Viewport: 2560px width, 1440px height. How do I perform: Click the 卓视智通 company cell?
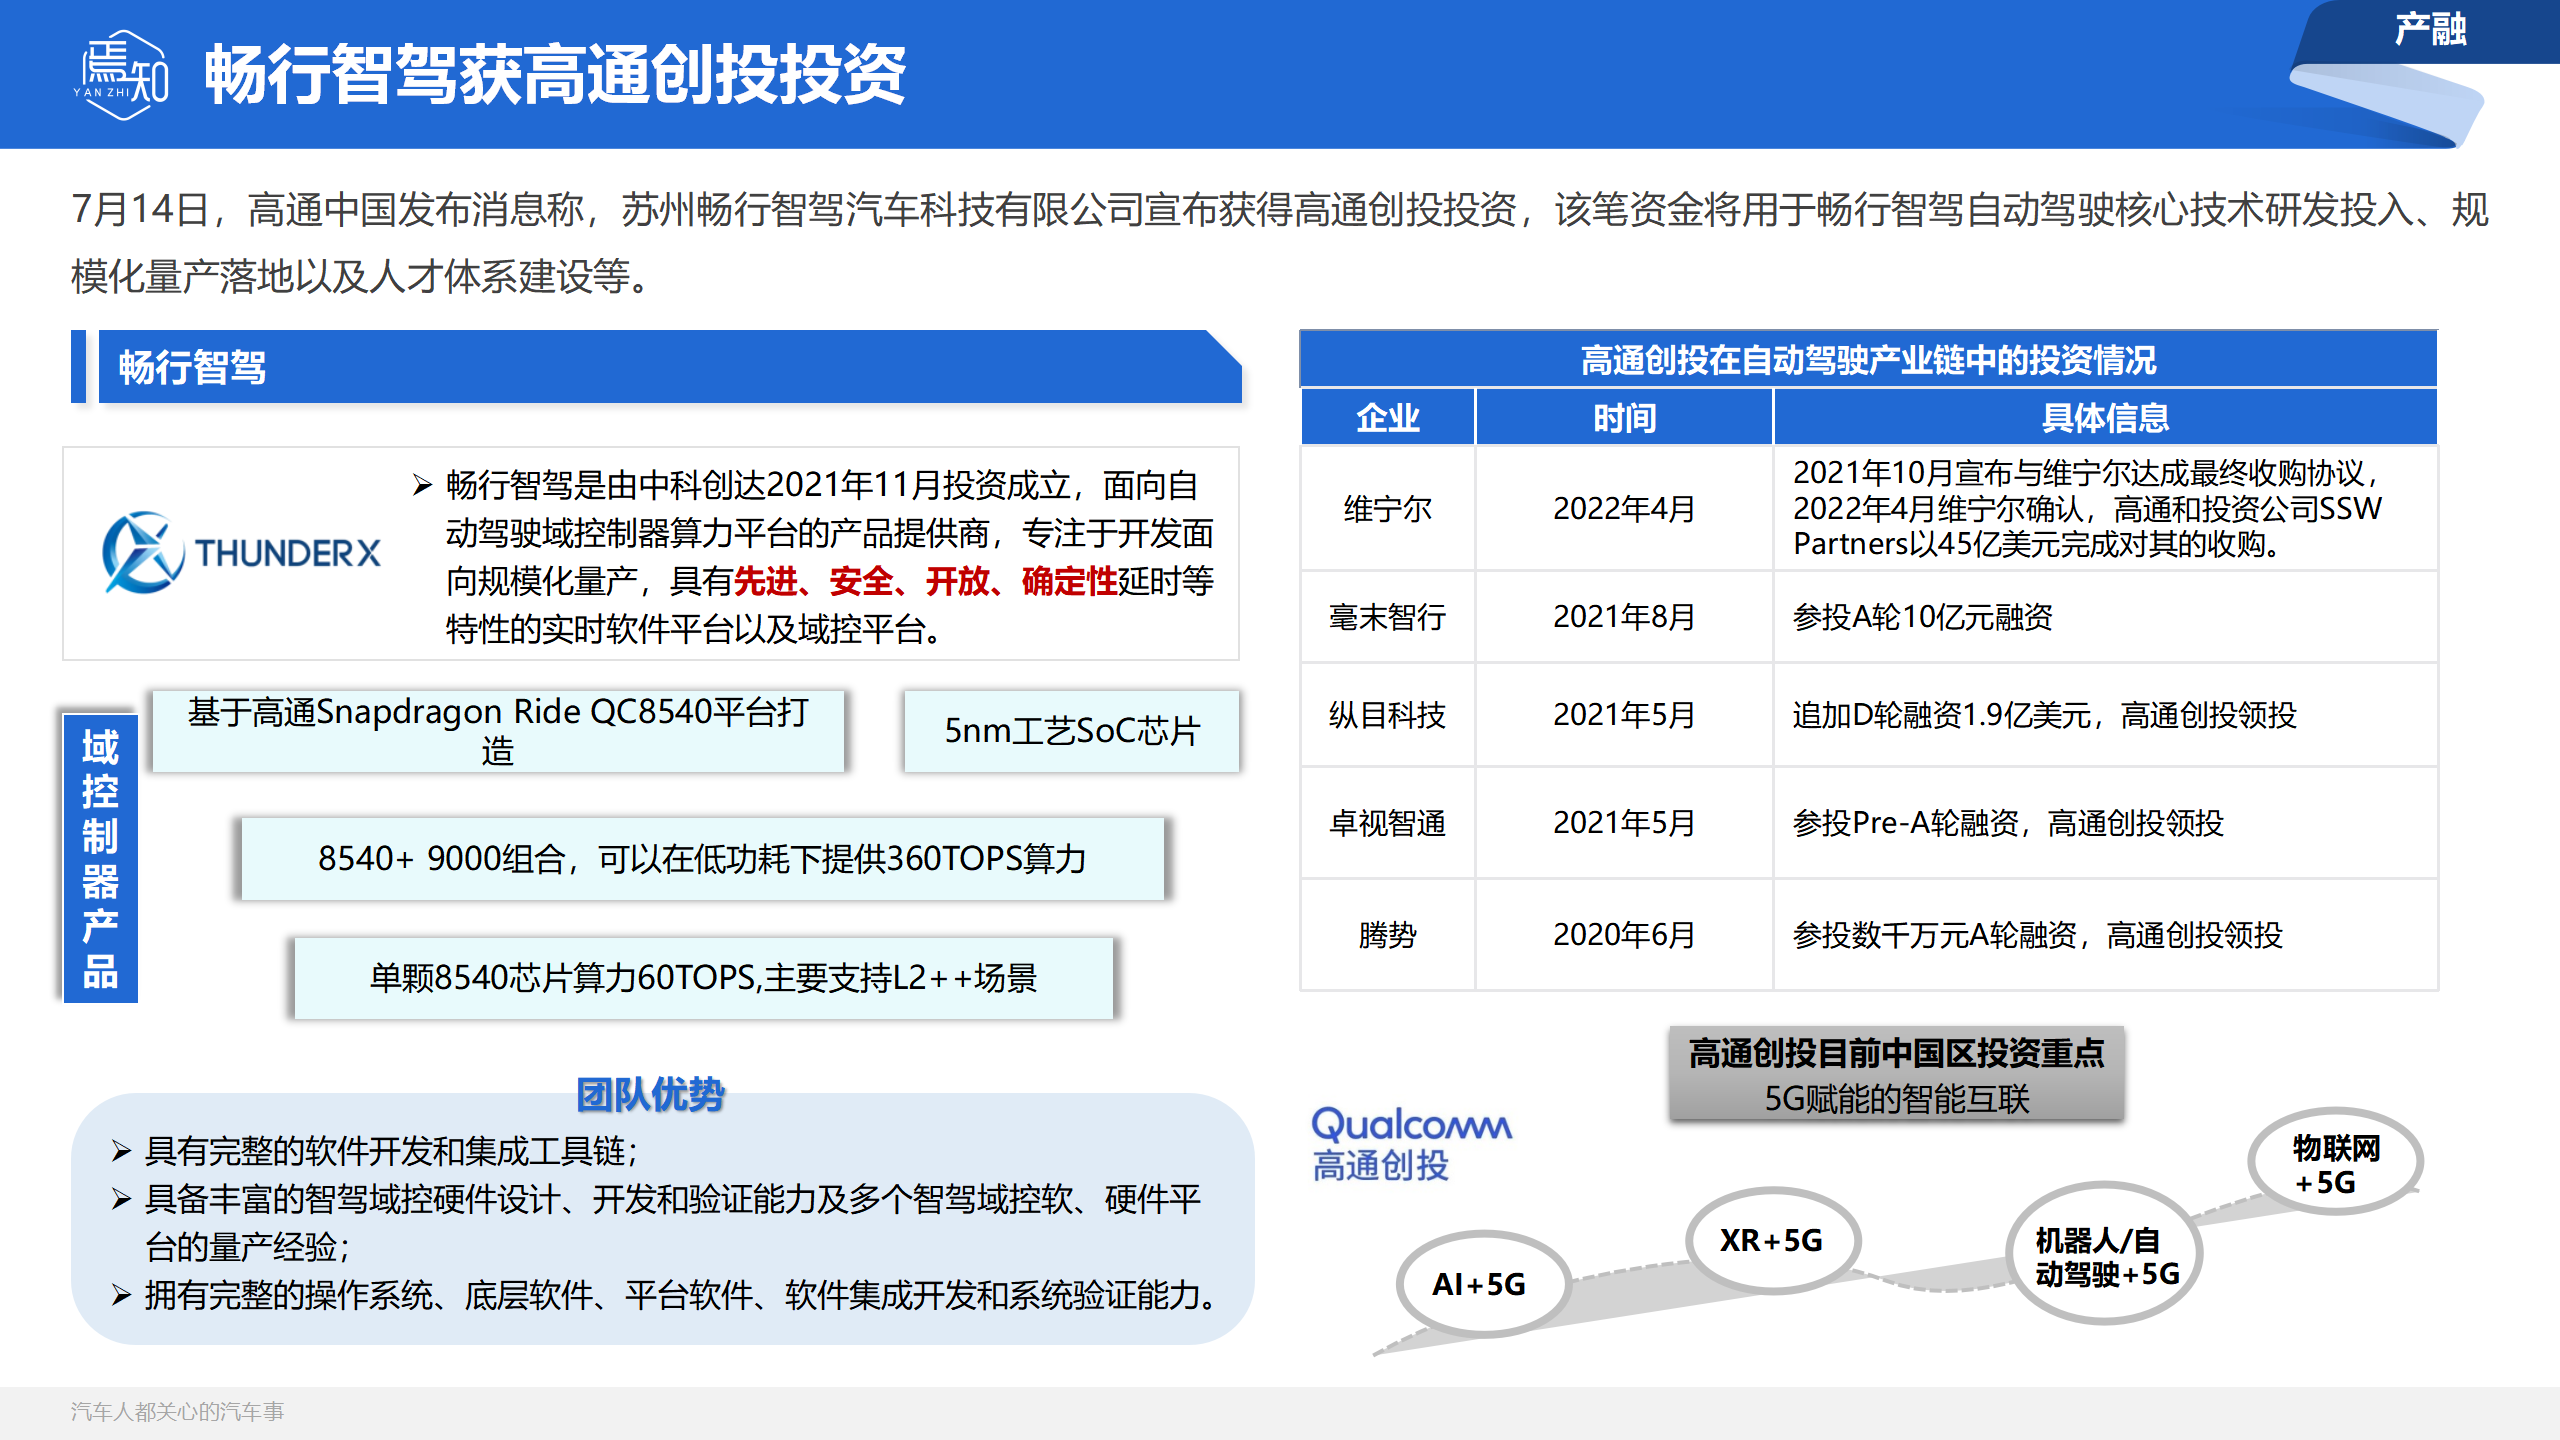point(1387,823)
